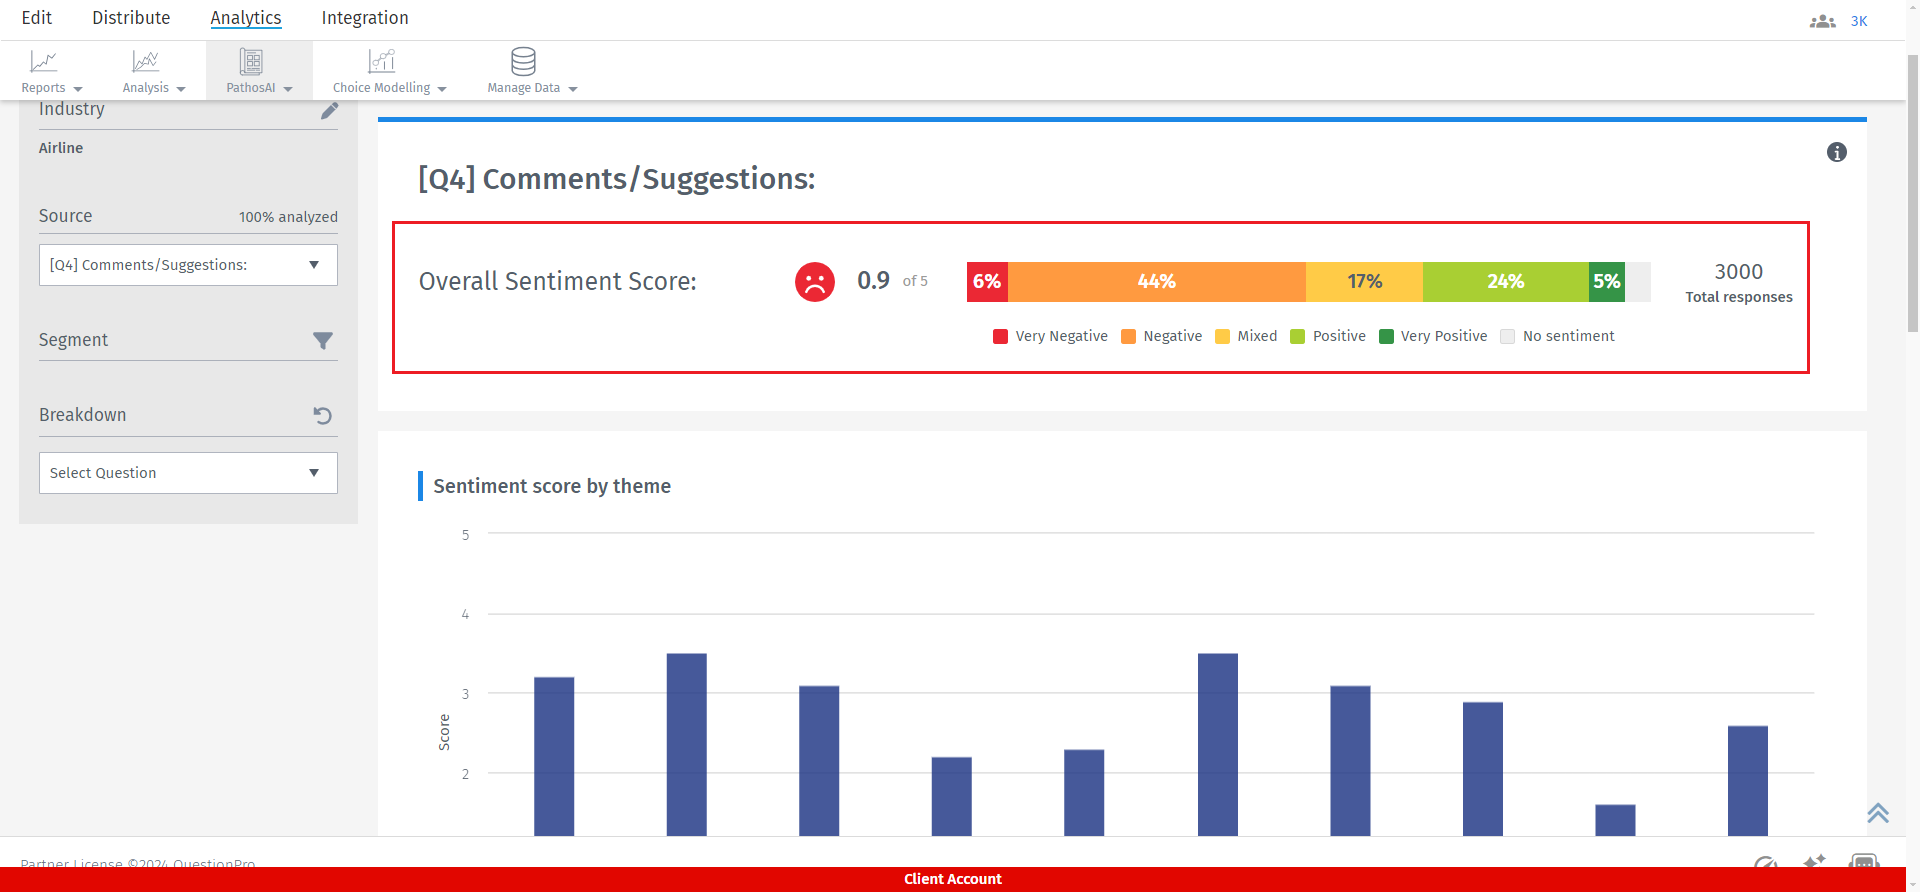
Task: Click the orange 44% sentiment bar segment
Action: point(1157,282)
